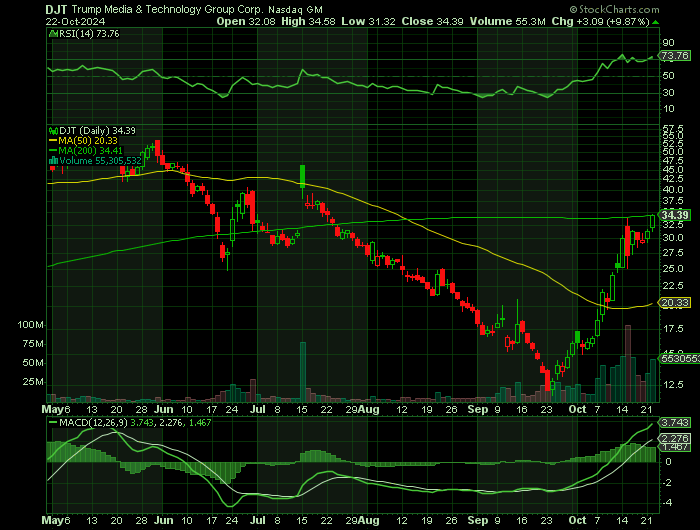Image resolution: width=700 pixels, height=530 pixels.
Task: Click the '100M' volume scale label
Action: 30,325
